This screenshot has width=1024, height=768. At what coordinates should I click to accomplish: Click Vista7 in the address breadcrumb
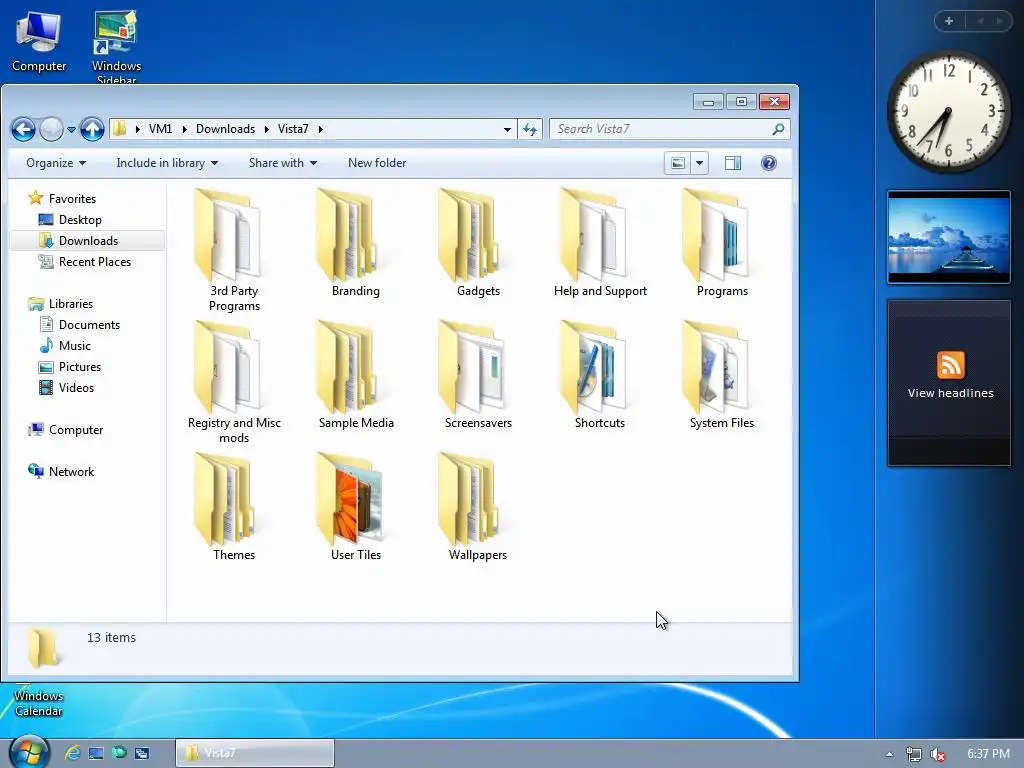point(293,129)
